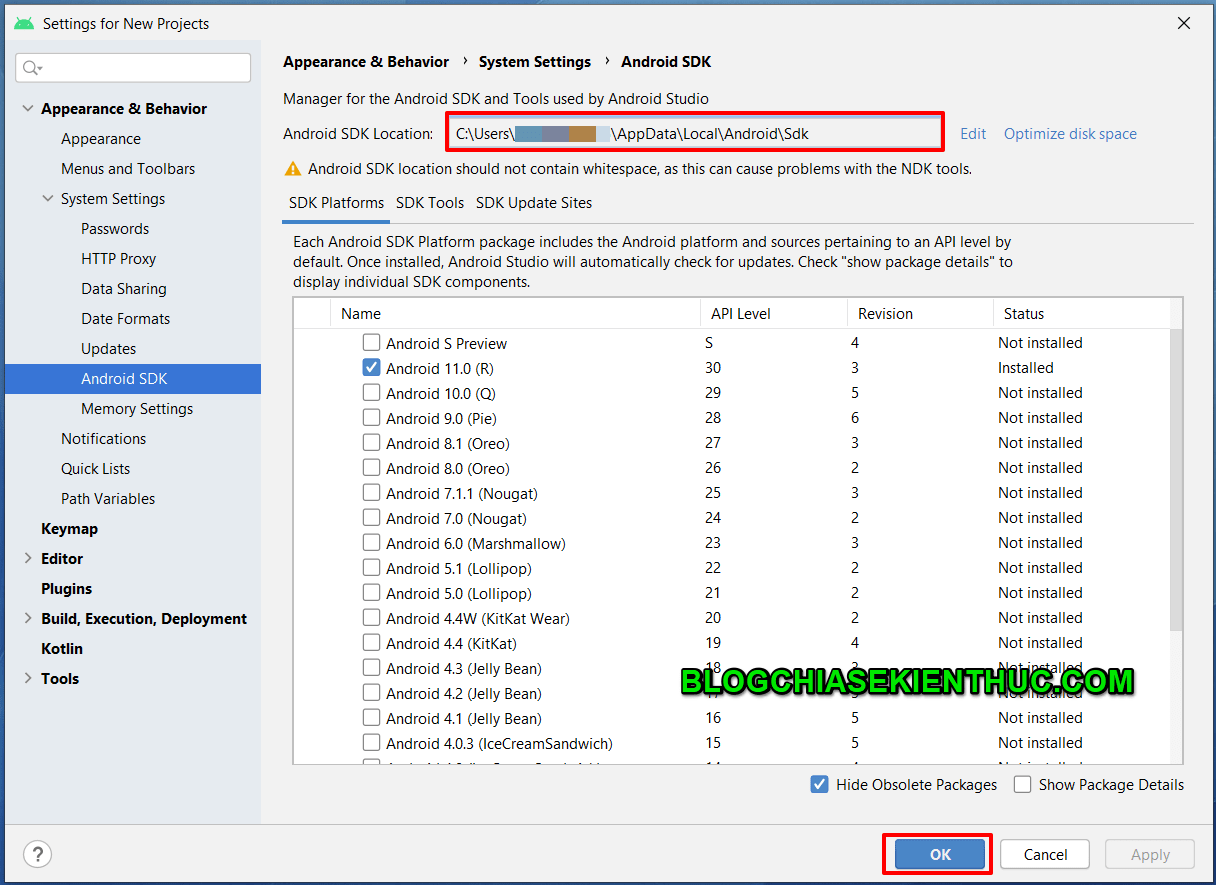Screen dimensions: 1216x885
Task: Click the Android 7.0 (Nougat) row name
Action: click(456, 518)
